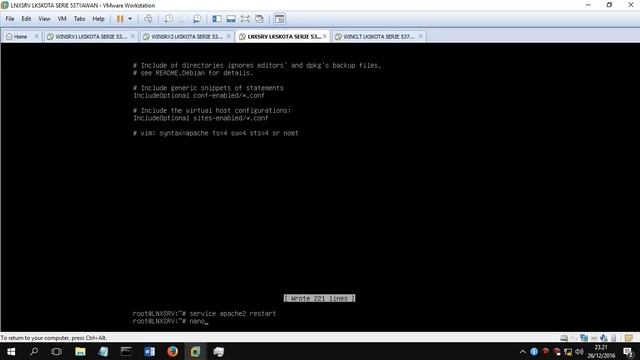The height and width of the screenshot is (360, 640).
Task: Open the Snapshot Manager icon
Action: (197, 19)
